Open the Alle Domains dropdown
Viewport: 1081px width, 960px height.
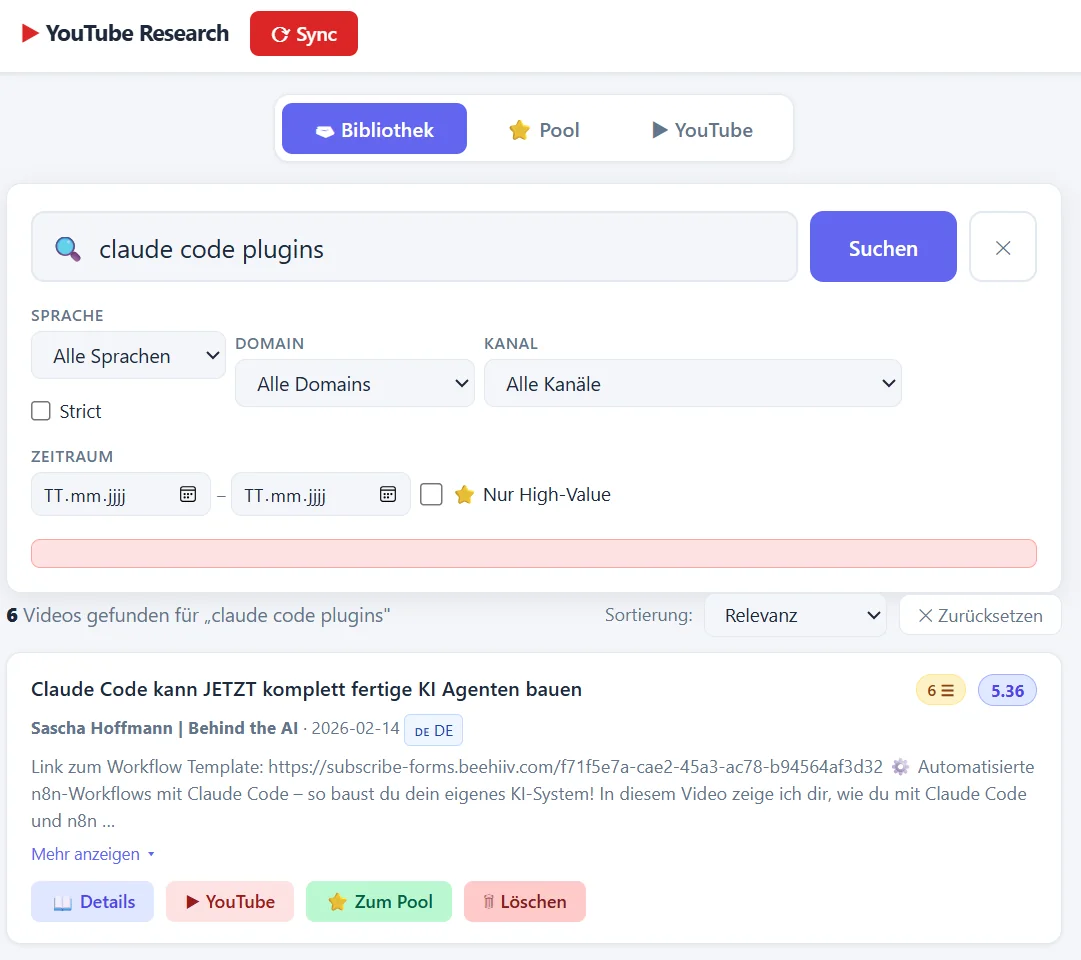pyautogui.click(x=354, y=384)
